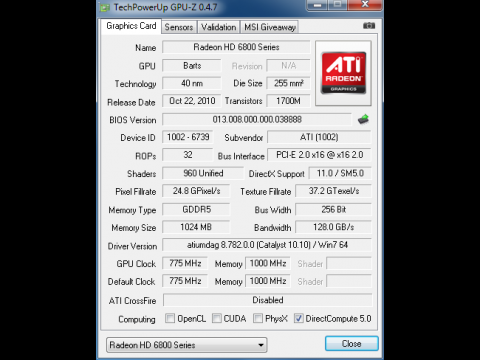Close GPU-Z with the title bar X
480x360 pixels.
pyautogui.click(x=365, y=5)
